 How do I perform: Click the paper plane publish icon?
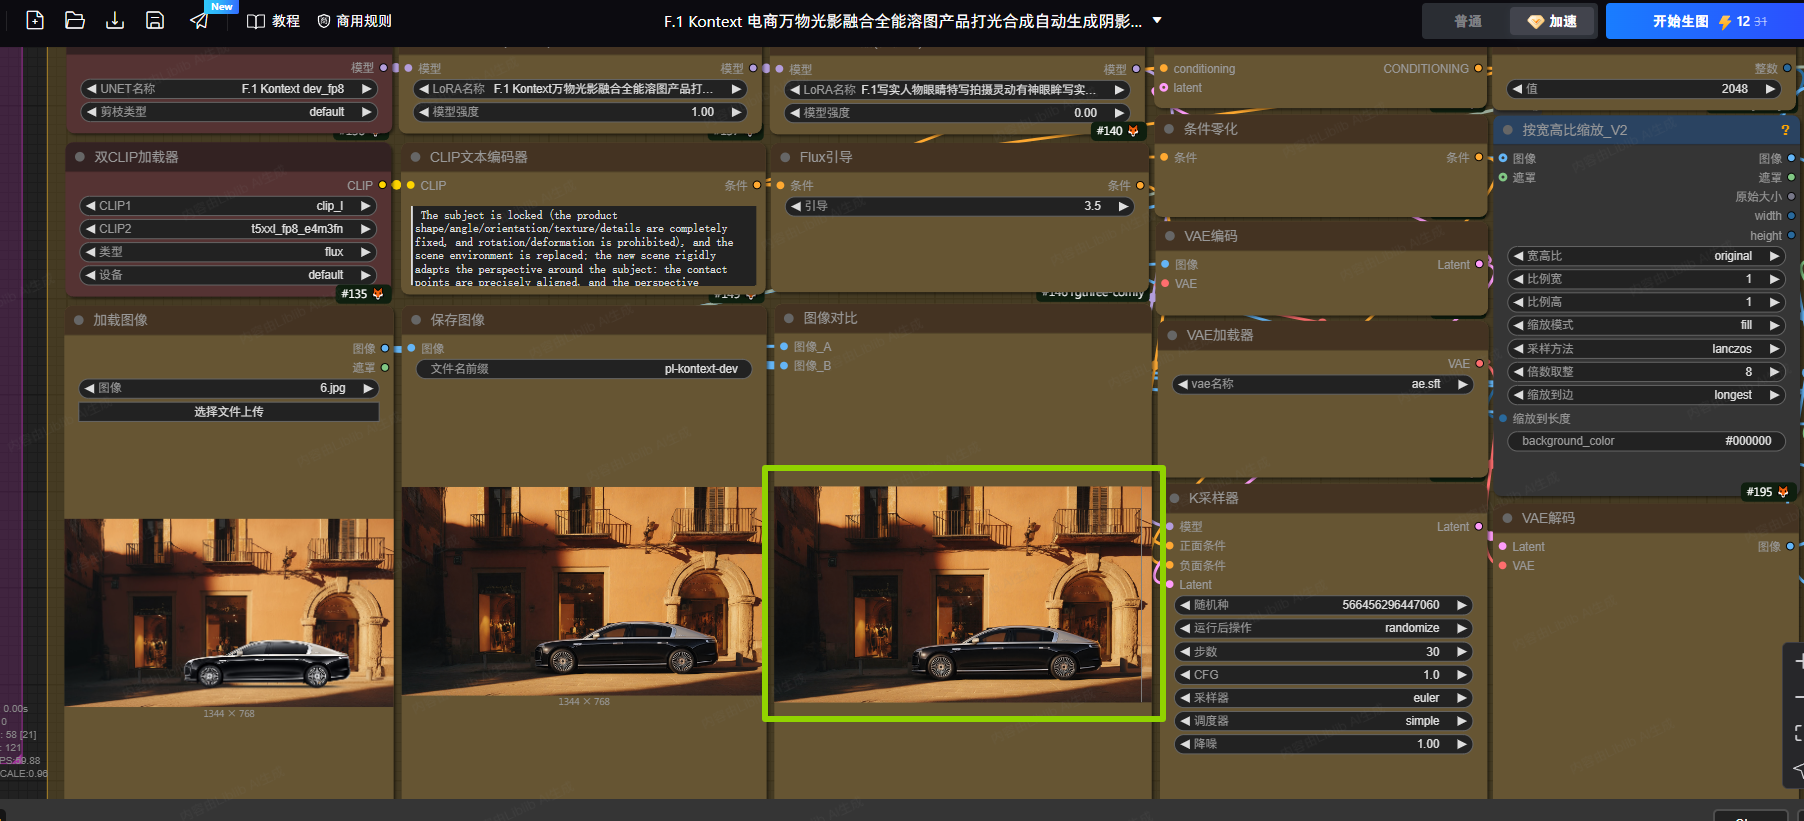pyautogui.click(x=199, y=21)
